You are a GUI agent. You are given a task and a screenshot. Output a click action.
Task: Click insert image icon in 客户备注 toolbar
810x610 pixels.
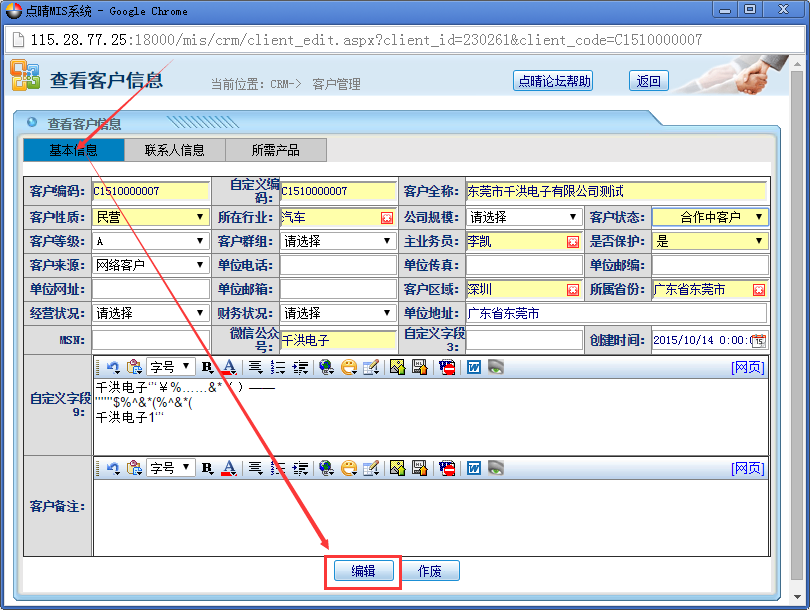click(x=397, y=468)
